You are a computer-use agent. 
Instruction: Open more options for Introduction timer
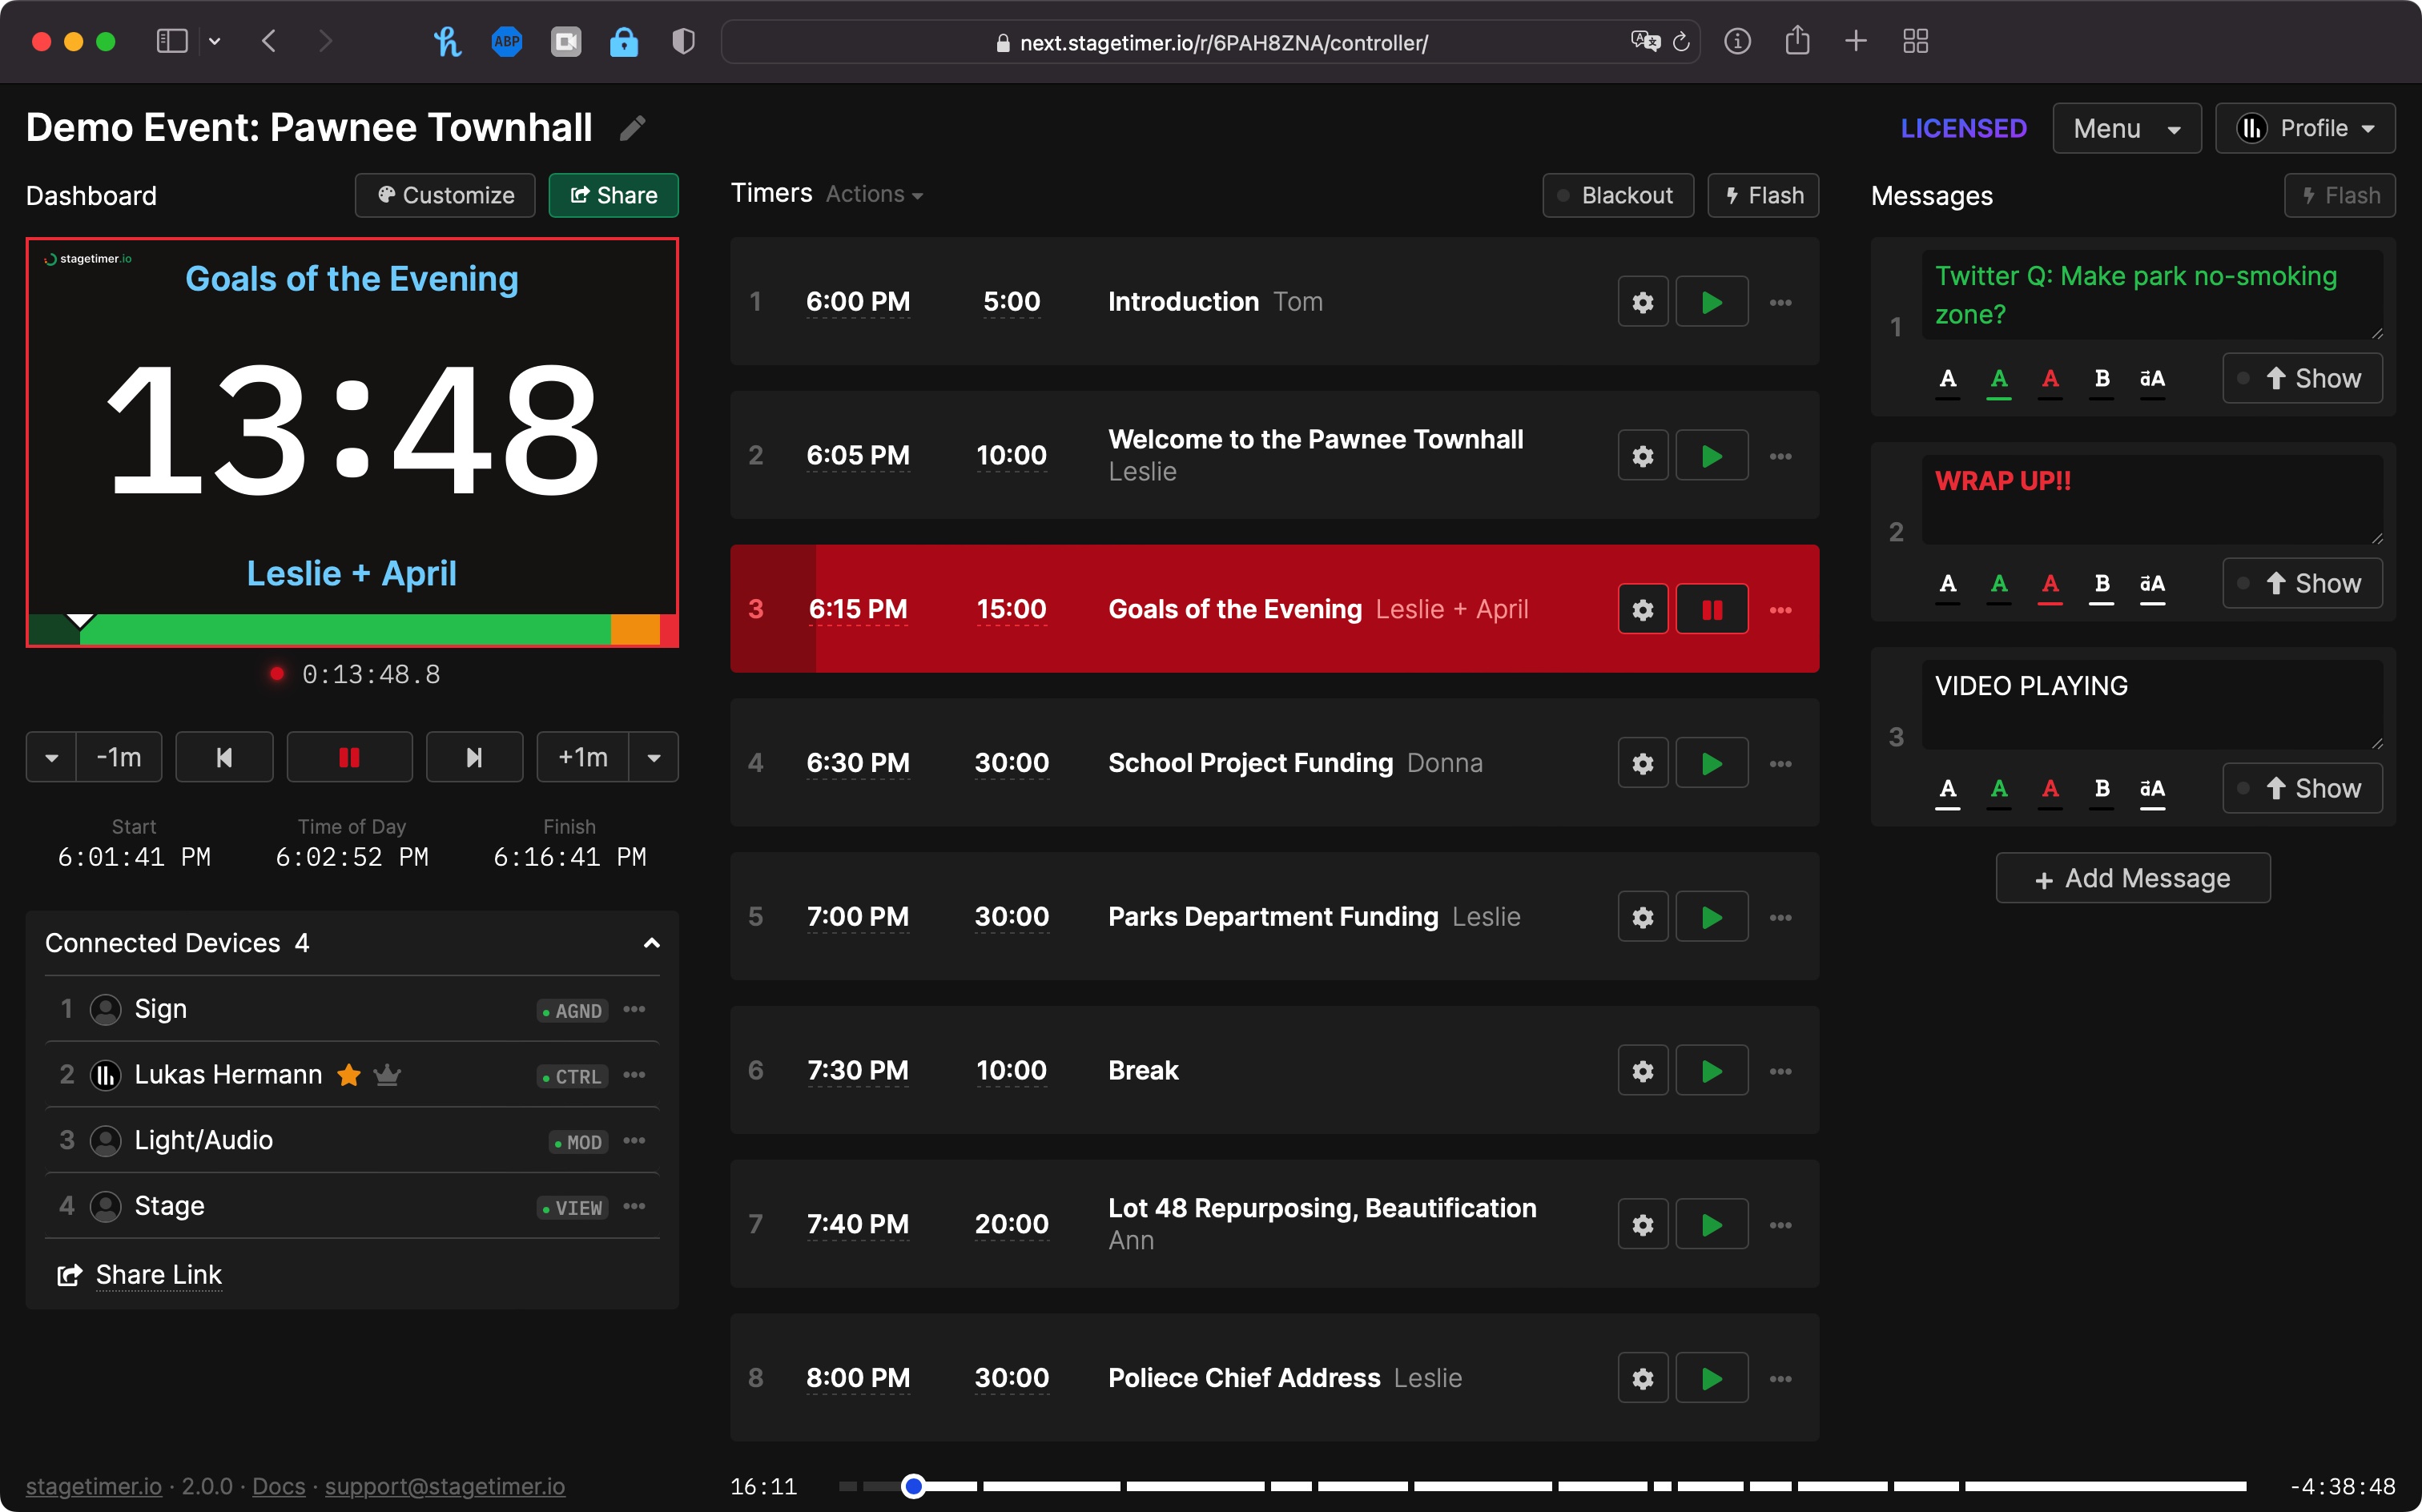click(1780, 302)
